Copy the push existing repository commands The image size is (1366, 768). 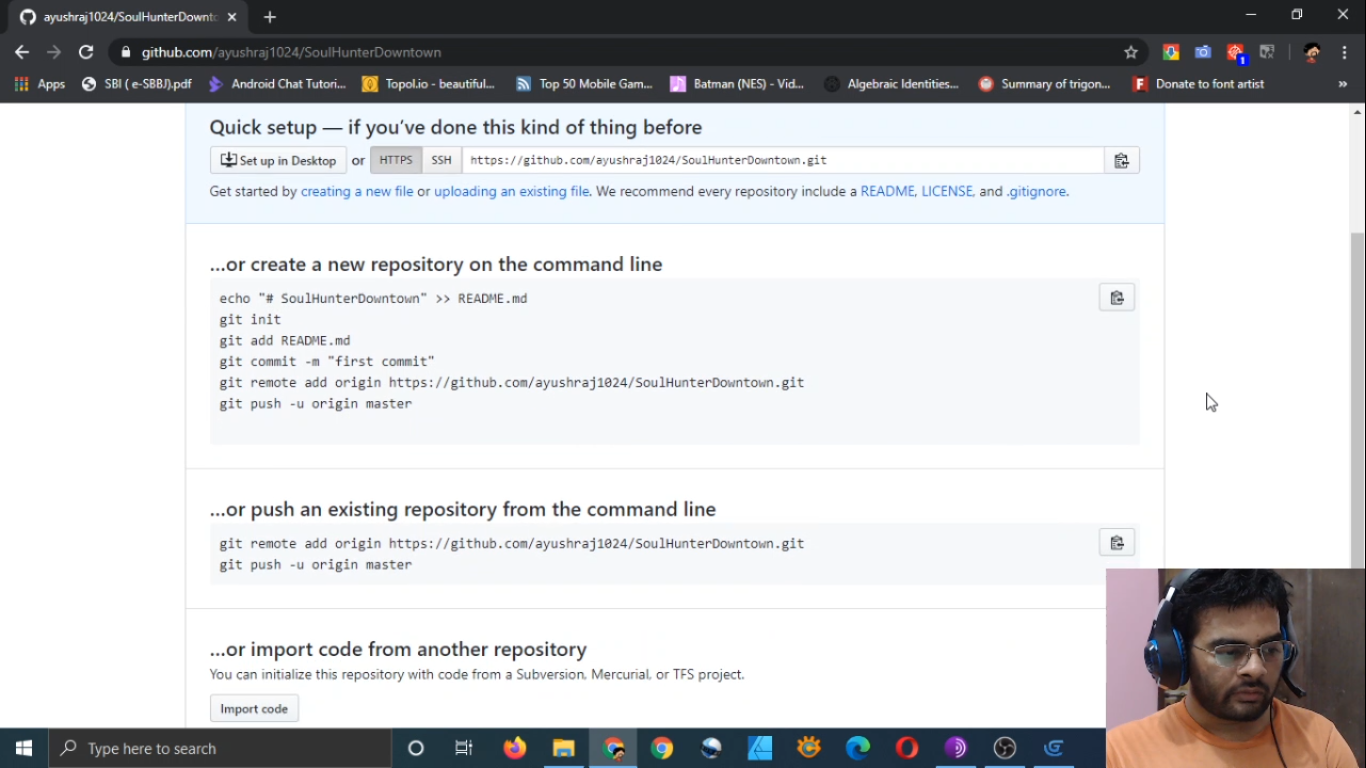pyautogui.click(x=1116, y=543)
